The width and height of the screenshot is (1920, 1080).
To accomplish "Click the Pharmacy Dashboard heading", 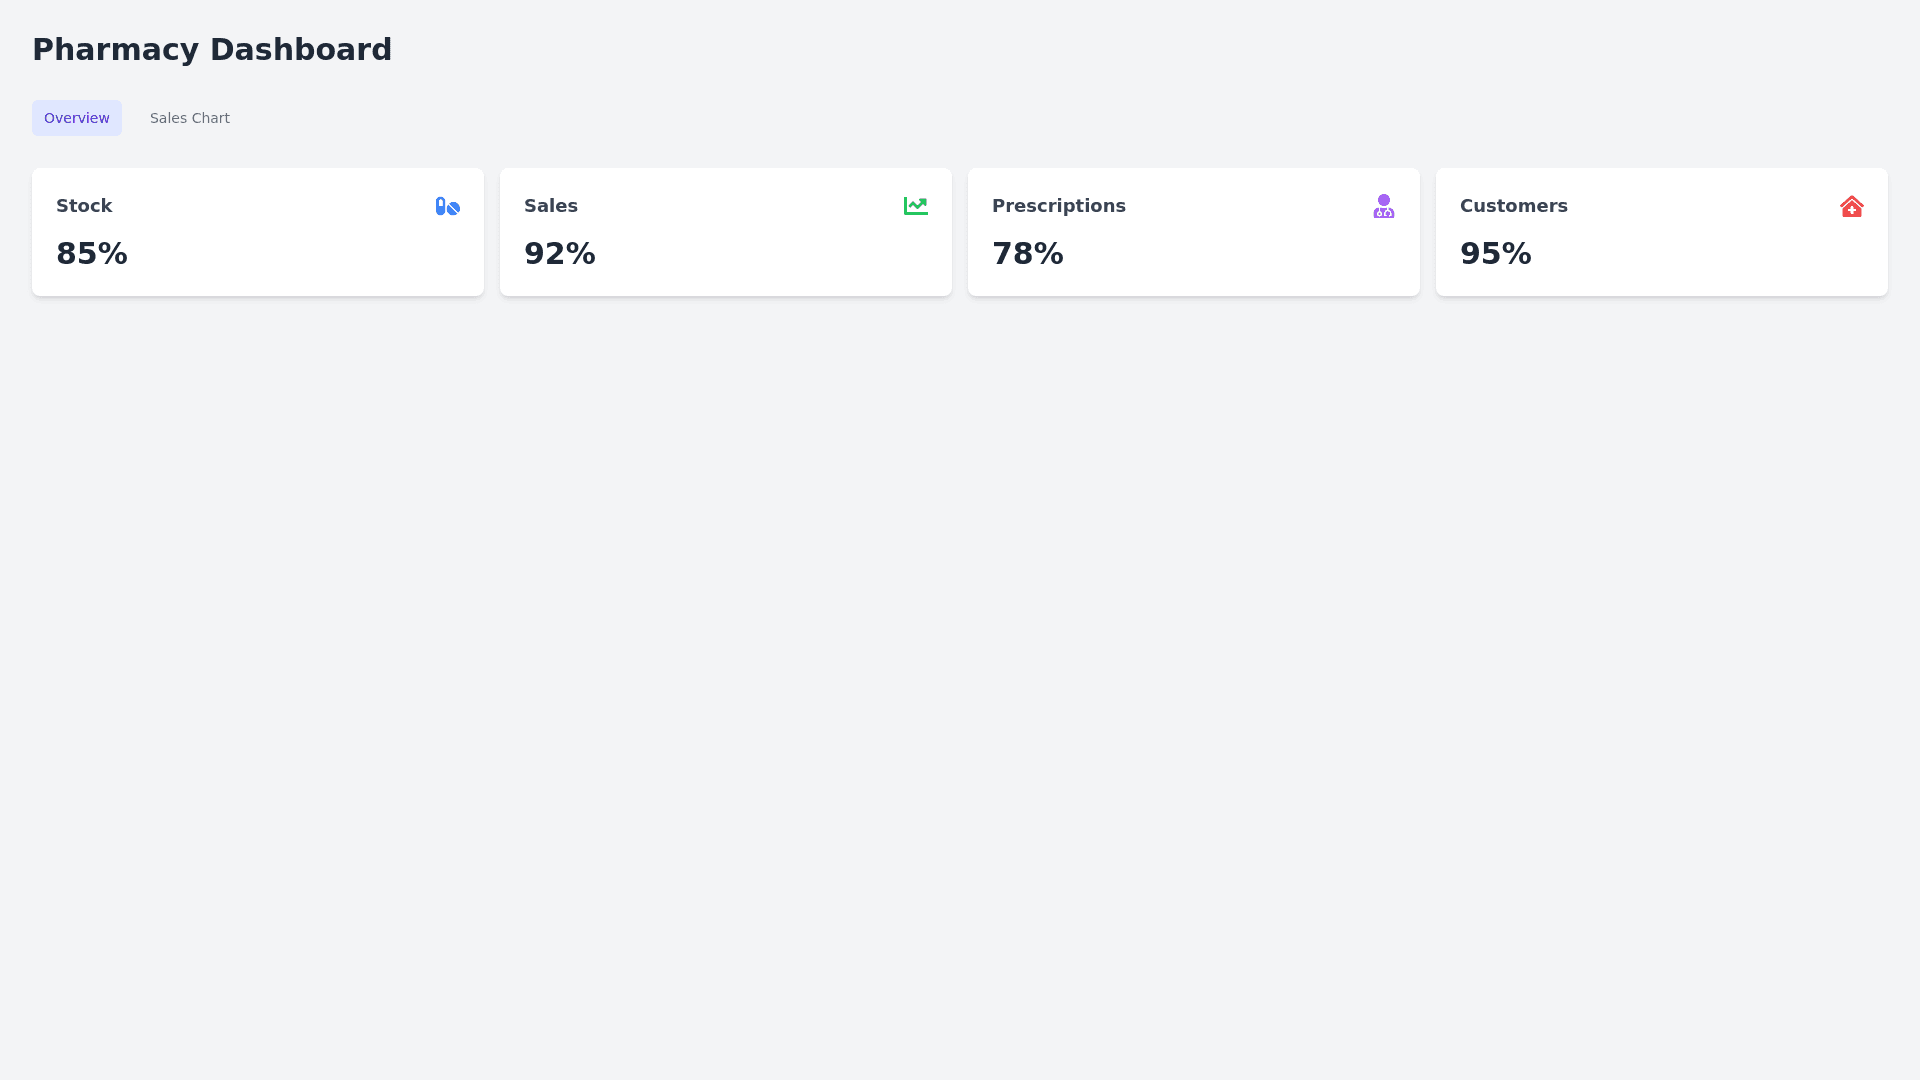I will click(212, 50).
